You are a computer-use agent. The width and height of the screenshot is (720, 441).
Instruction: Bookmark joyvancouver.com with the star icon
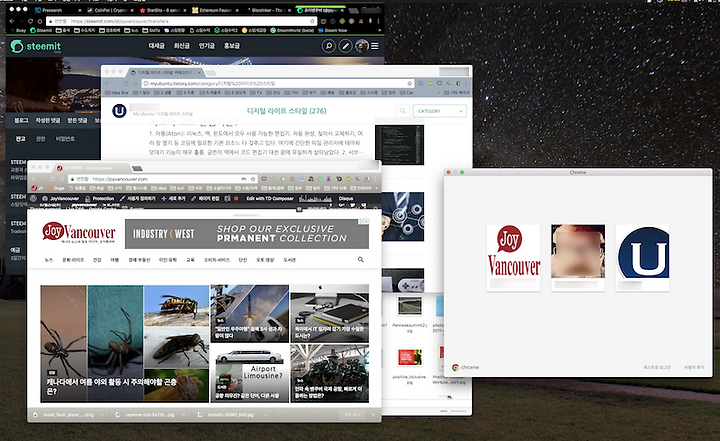(253, 179)
